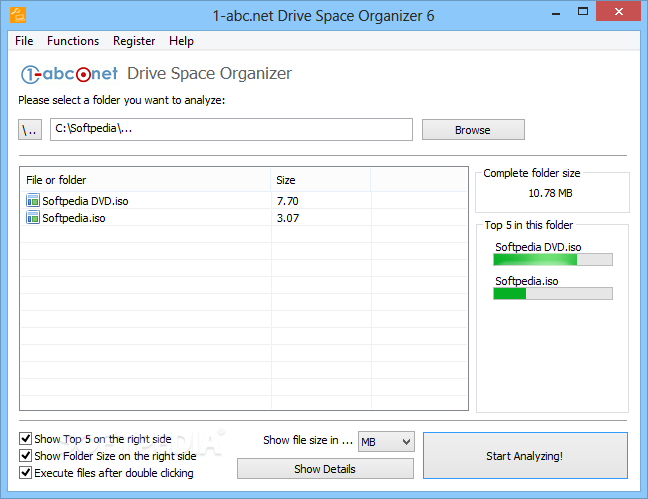Click the 7.70 size value
Viewport: 648px width, 499px height.
point(288,201)
